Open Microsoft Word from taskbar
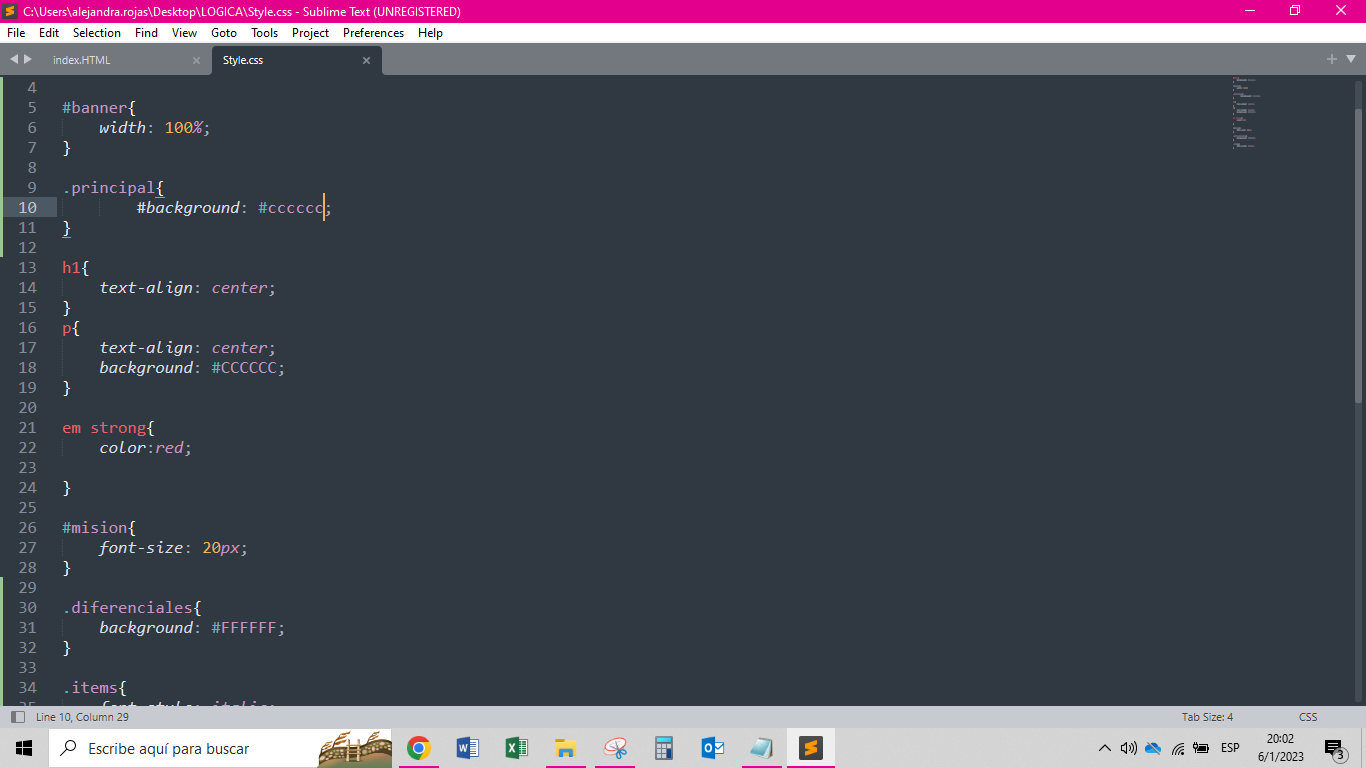The height and width of the screenshot is (768, 1366). pos(467,748)
